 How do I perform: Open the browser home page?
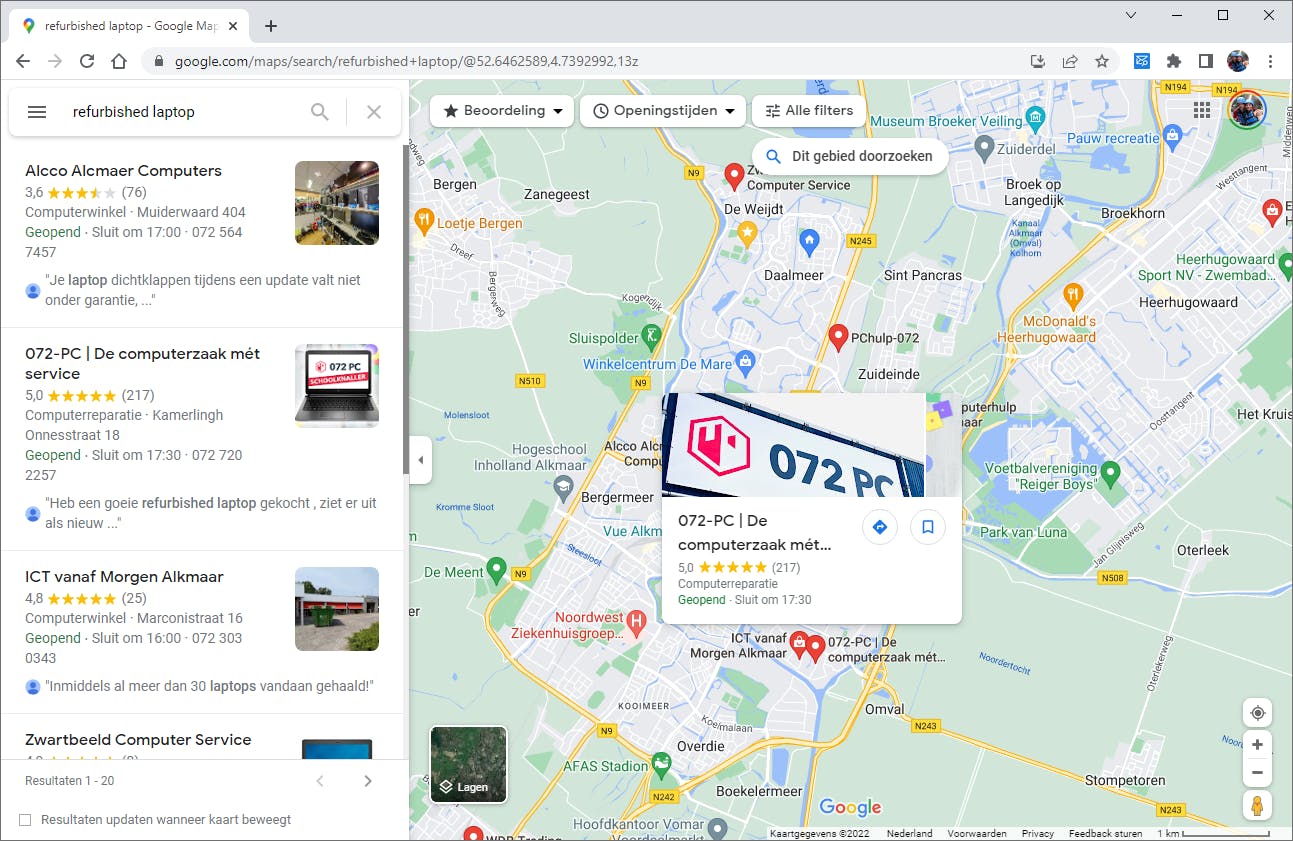tap(119, 61)
